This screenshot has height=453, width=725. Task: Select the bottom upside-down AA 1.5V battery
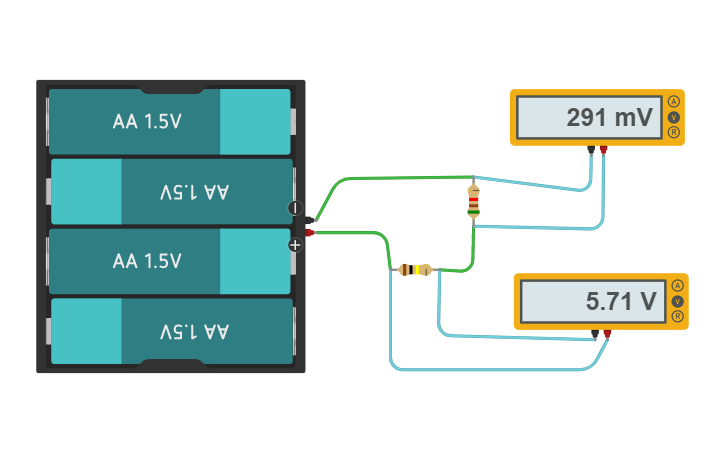point(170,331)
